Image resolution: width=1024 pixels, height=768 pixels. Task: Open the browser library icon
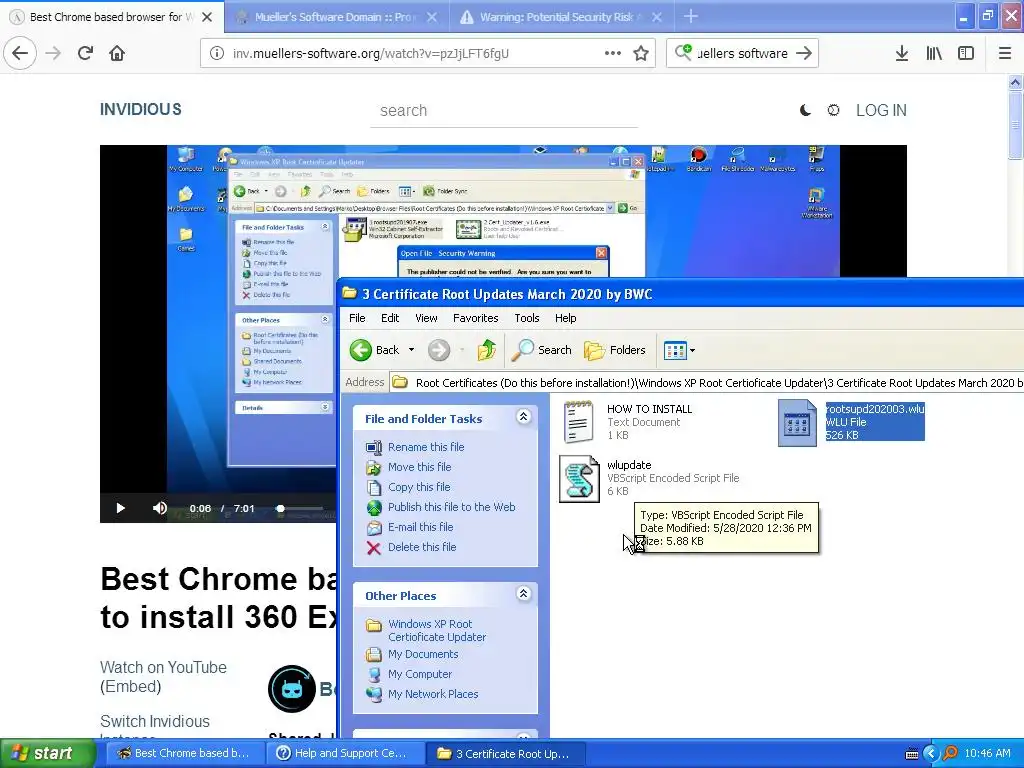tap(934, 53)
